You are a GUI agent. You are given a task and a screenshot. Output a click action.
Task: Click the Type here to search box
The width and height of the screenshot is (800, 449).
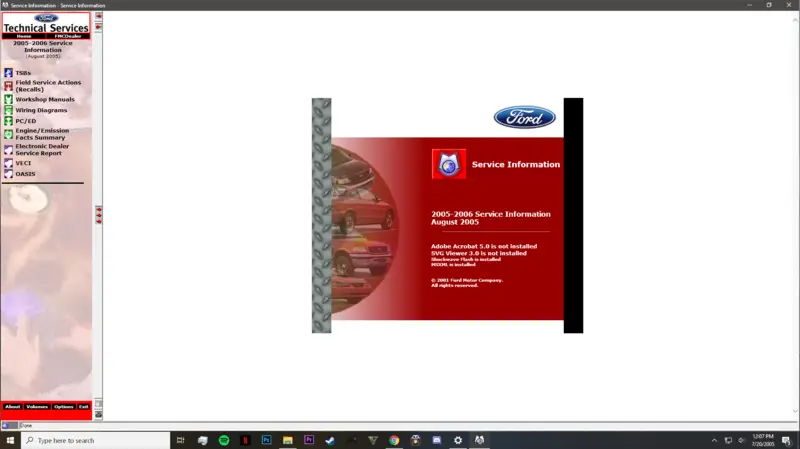point(95,440)
